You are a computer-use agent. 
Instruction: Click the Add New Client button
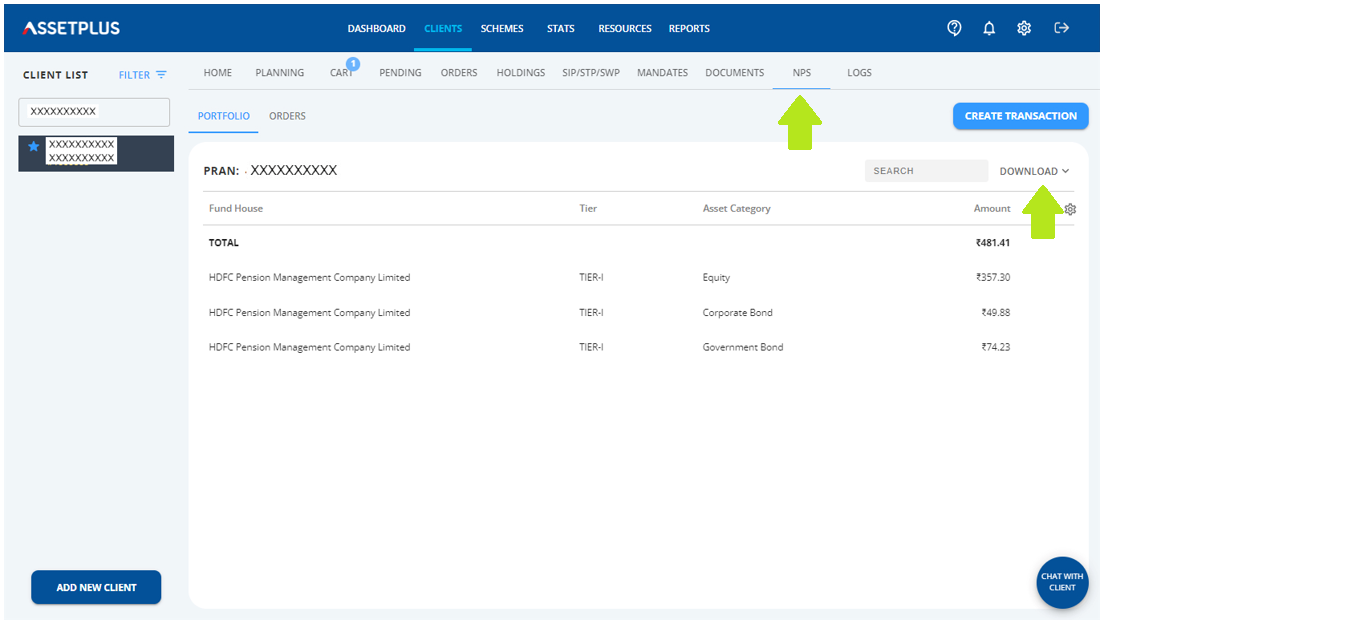[x=96, y=587]
